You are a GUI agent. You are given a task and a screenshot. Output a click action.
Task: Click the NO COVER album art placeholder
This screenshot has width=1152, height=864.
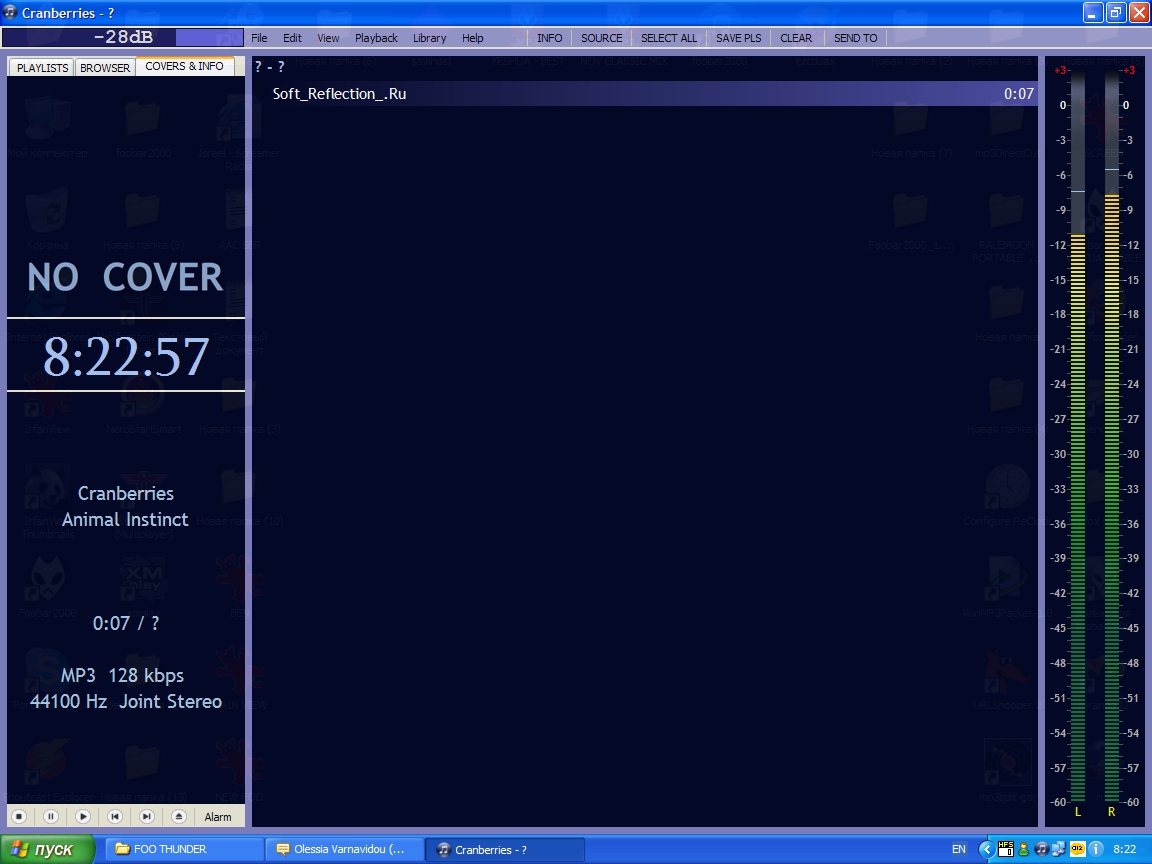125,277
